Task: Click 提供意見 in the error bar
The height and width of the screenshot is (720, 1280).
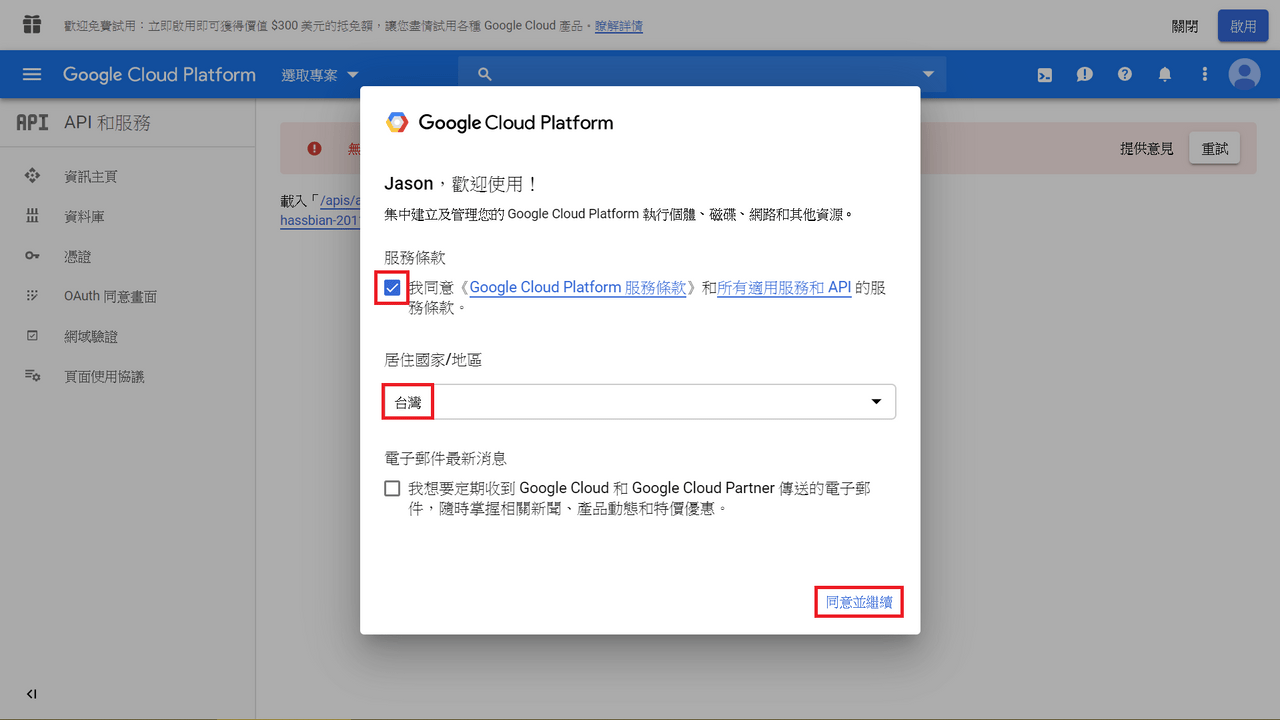Action: pos(1147,149)
